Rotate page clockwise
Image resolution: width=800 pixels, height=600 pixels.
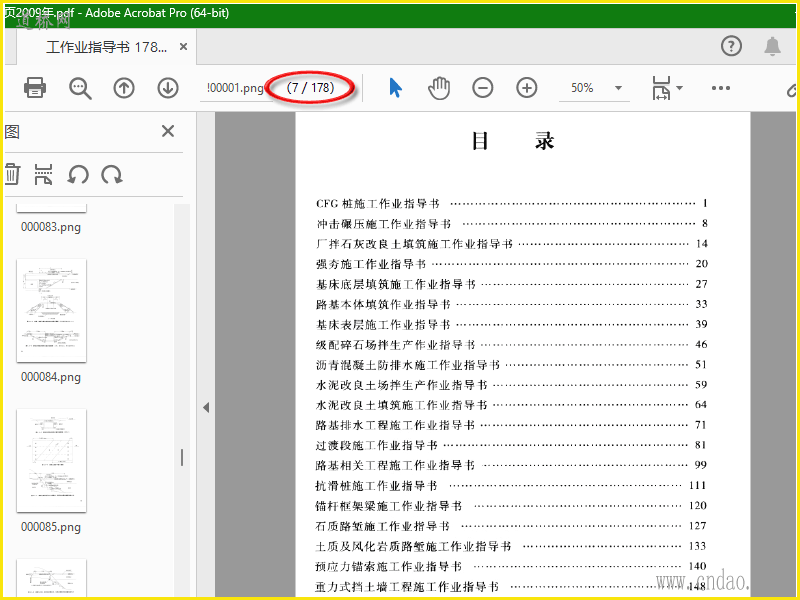(112, 174)
